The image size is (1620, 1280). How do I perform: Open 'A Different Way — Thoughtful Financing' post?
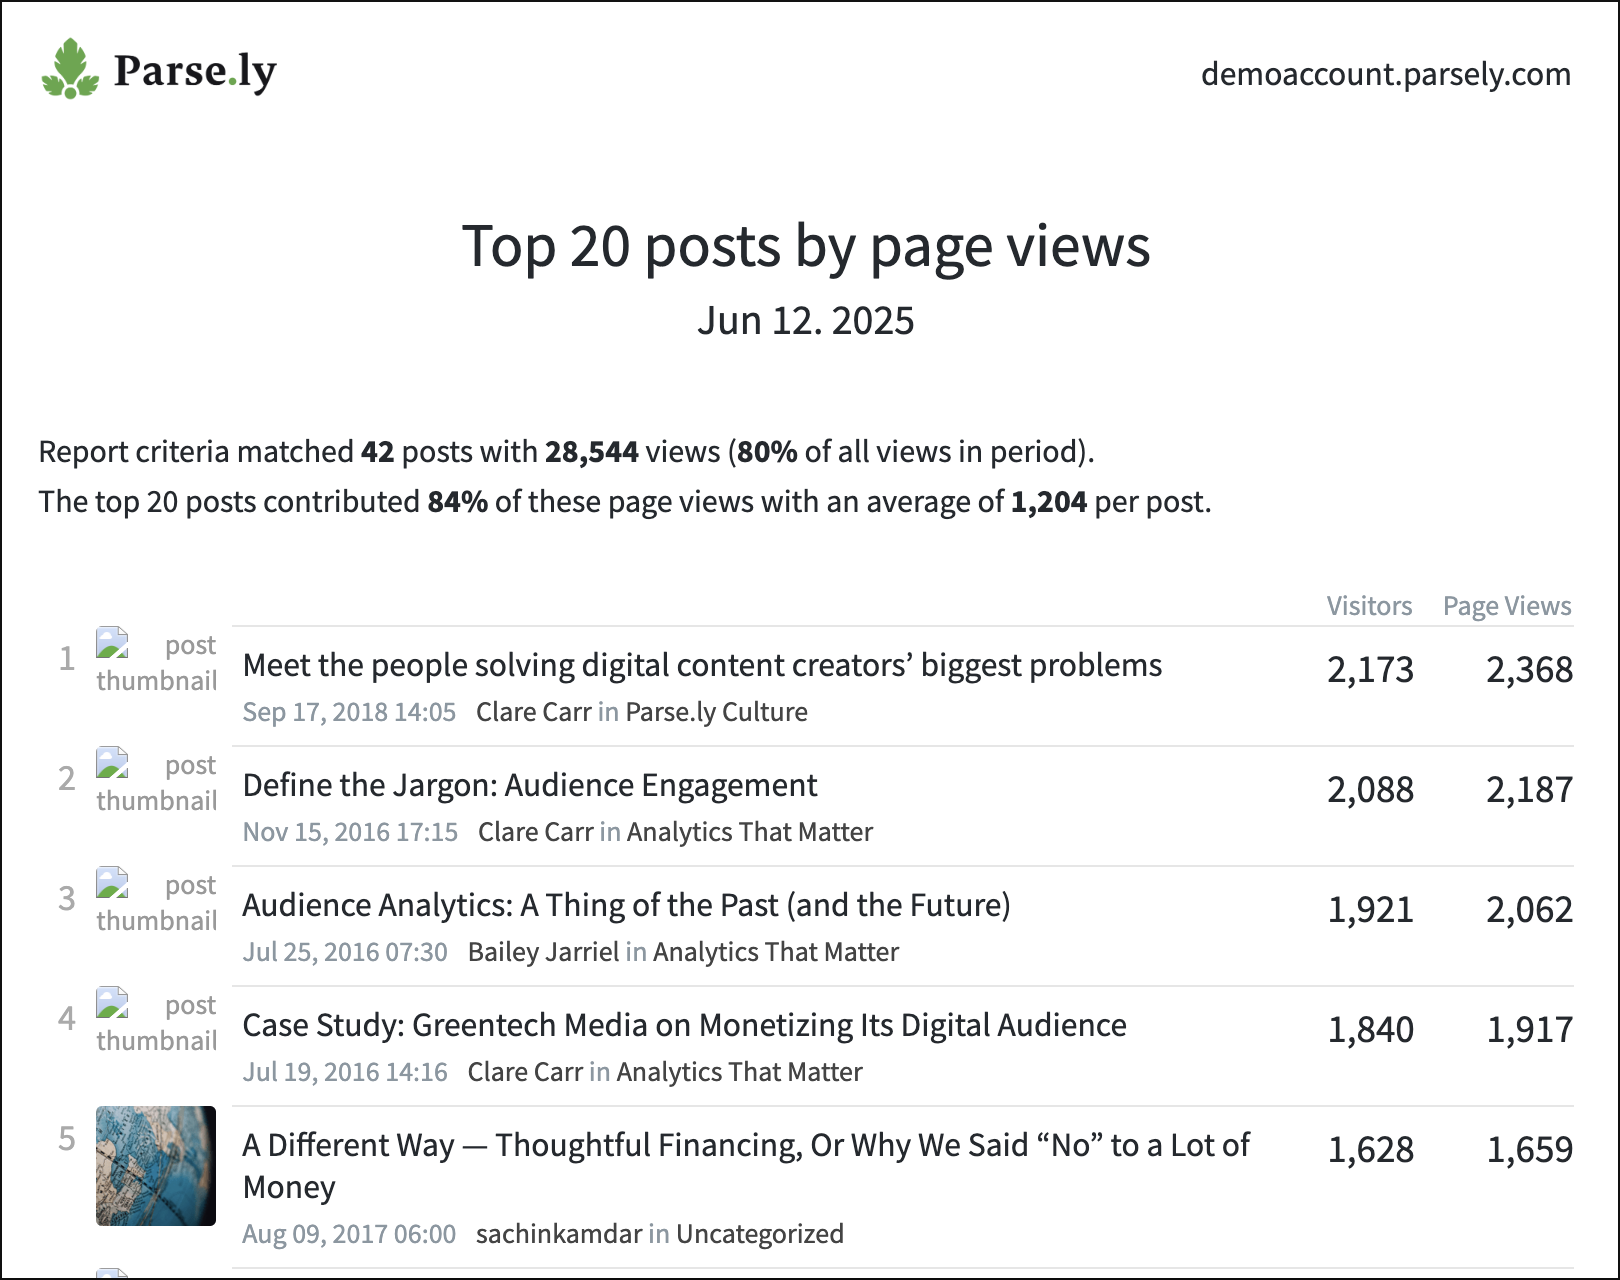[x=746, y=1165]
